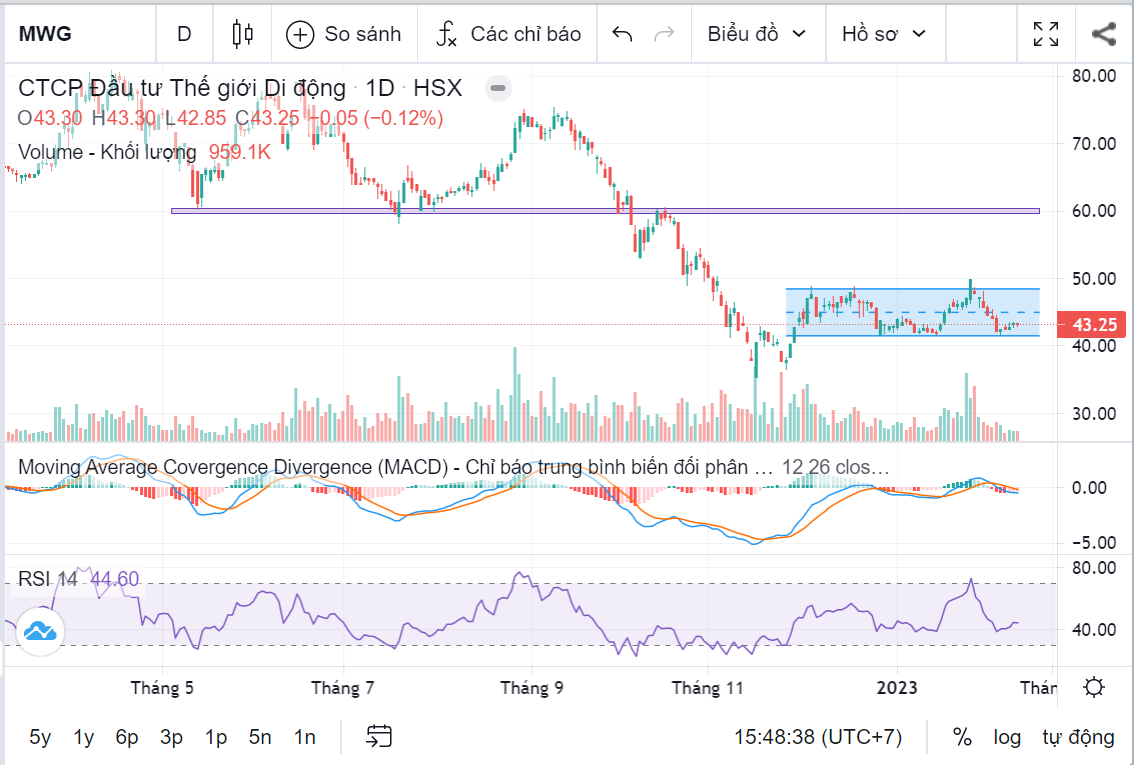The image size is (1134, 765).
Task: Open the D timeframe interval selector
Action: coord(184,34)
